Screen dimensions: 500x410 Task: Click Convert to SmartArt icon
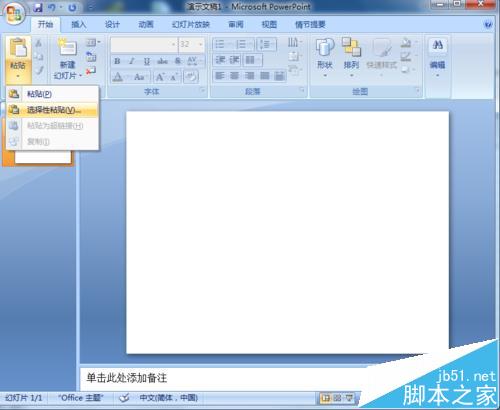[295, 70]
